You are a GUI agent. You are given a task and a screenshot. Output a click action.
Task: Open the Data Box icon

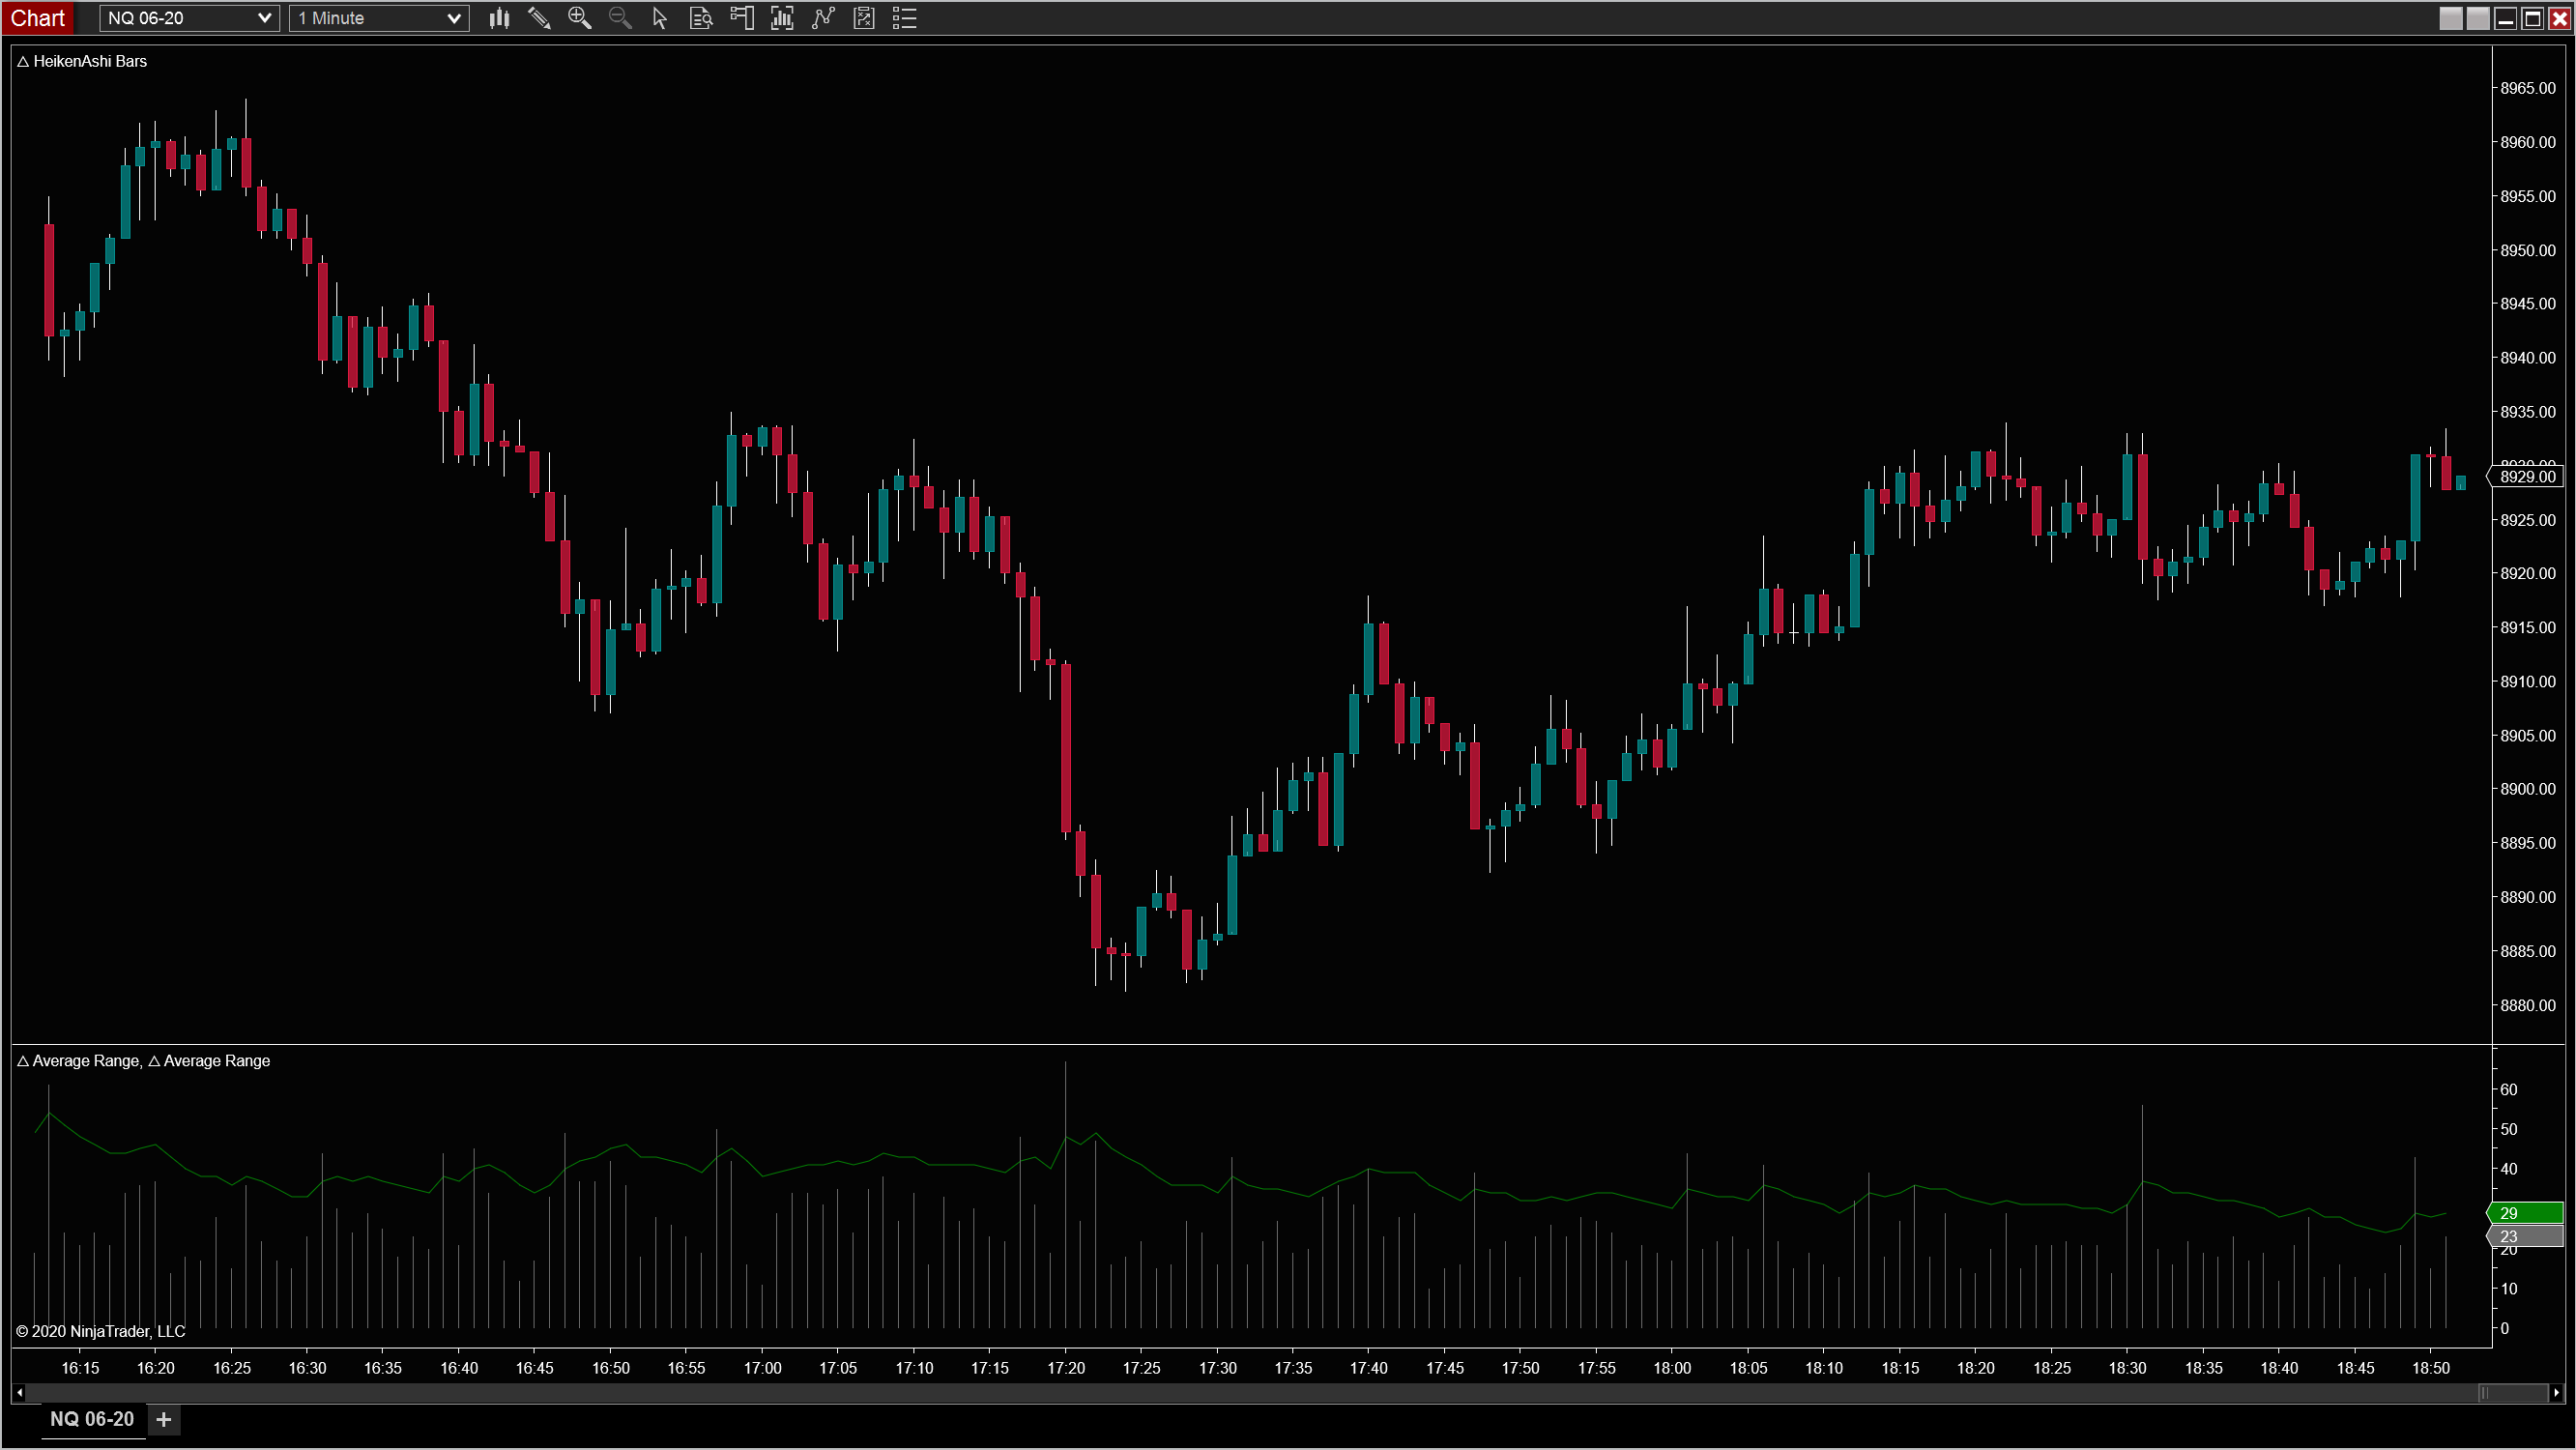coord(701,18)
